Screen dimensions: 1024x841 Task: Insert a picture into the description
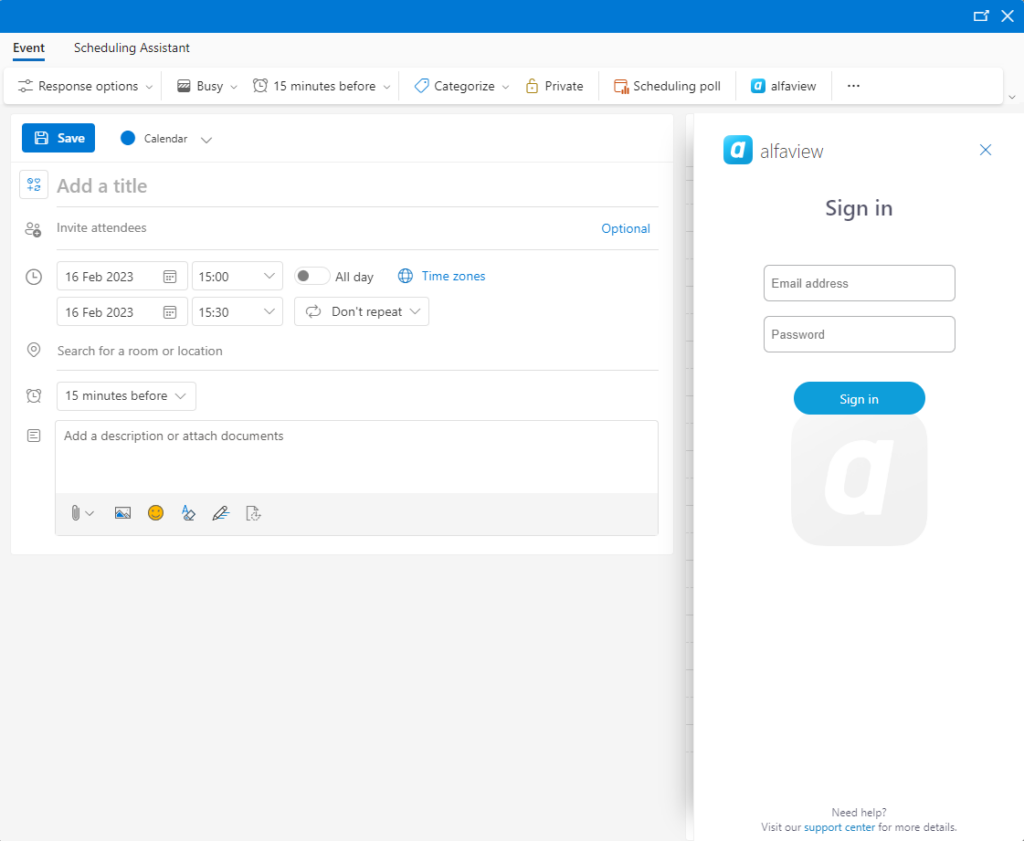pyautogui.click(x=122, y=513)
